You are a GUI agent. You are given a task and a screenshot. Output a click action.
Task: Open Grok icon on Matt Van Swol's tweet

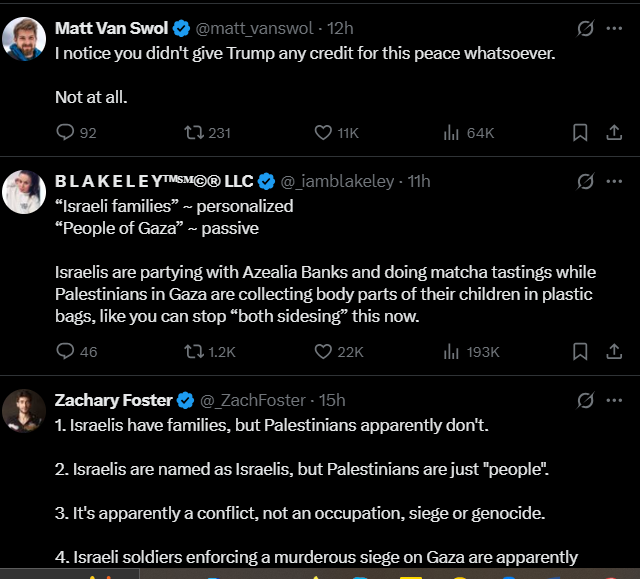[586, 28]
